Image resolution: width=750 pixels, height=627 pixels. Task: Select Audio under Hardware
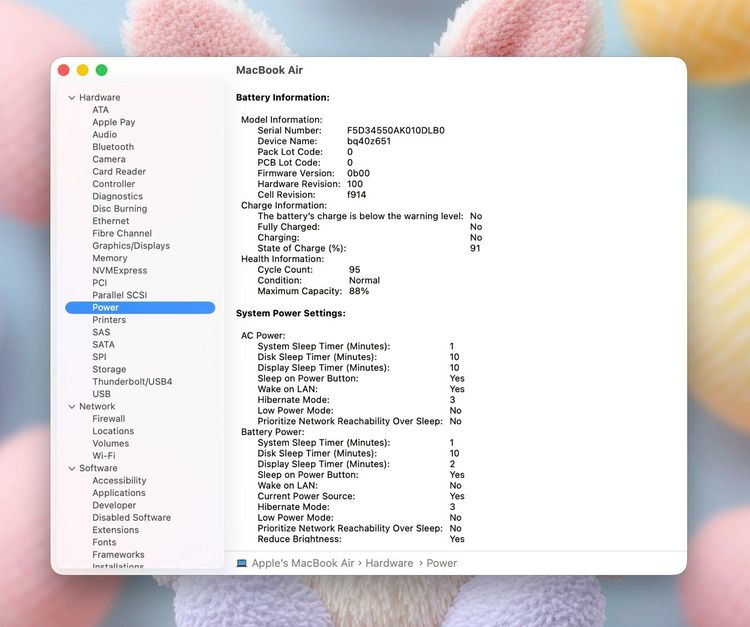105,134
